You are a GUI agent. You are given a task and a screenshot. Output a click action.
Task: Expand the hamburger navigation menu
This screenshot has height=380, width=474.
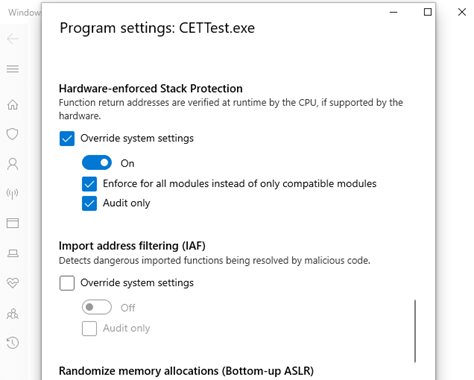pyautogui.click(x=13, y=69)
